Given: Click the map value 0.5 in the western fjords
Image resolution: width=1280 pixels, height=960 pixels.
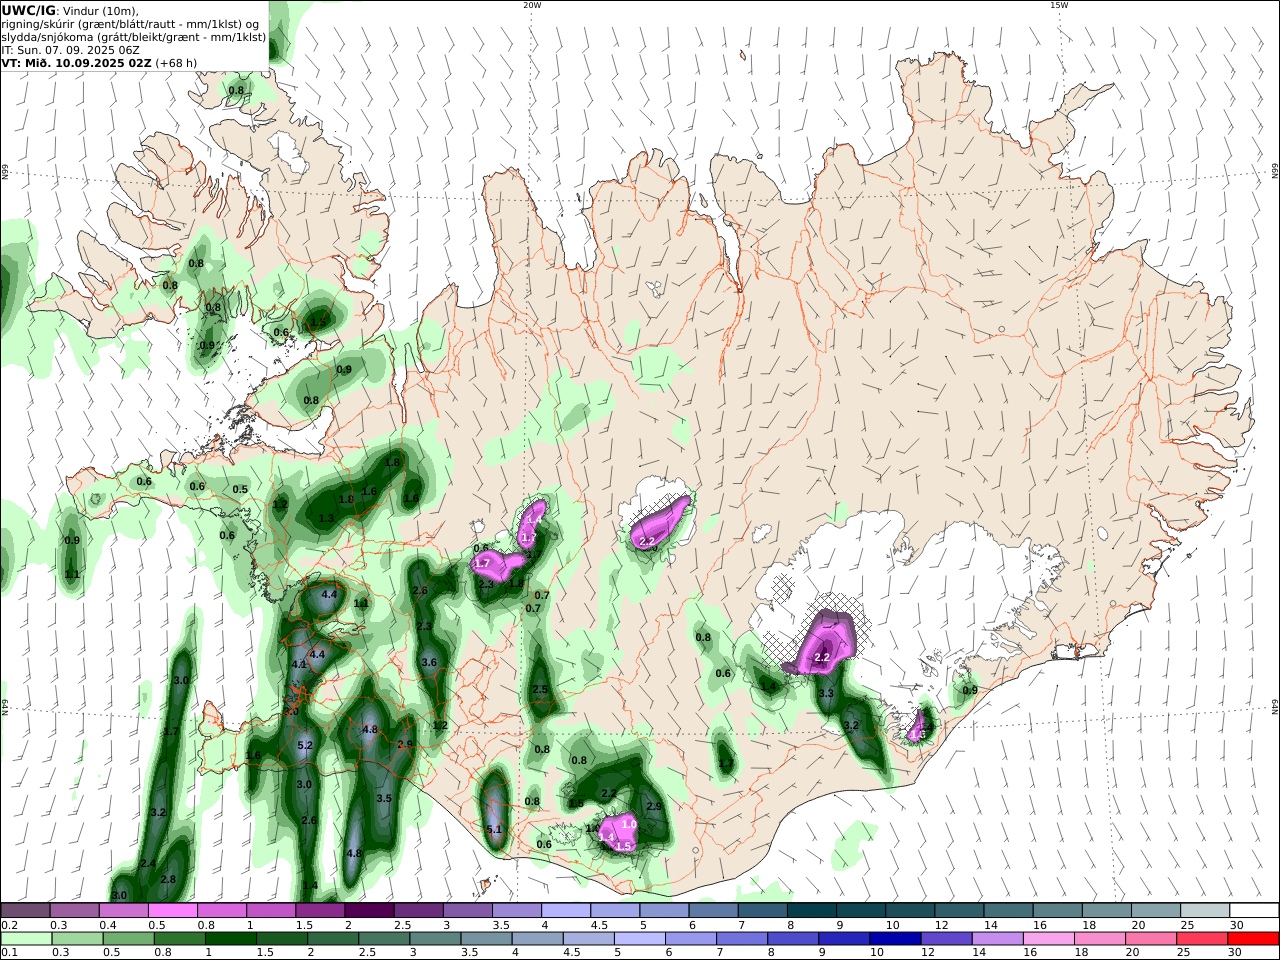Looking at the screenshot, I should tap(240, 490).
